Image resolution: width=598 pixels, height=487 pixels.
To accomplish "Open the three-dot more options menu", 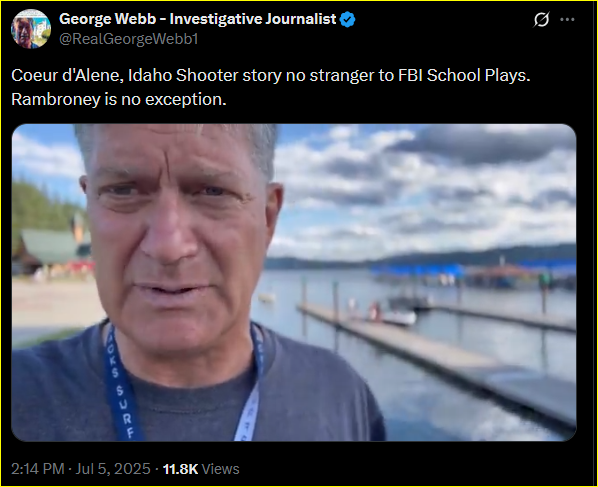I will click(x=567, y=19).
